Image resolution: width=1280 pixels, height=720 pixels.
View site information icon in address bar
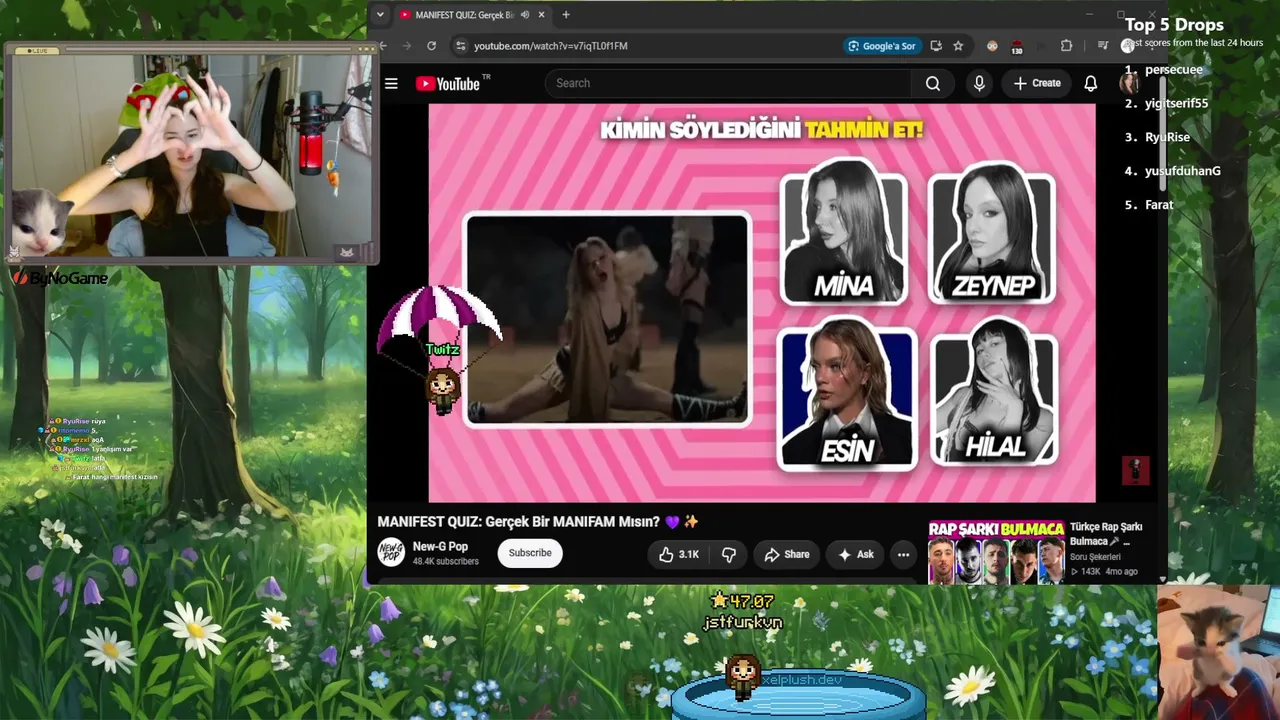coord(460,46)
